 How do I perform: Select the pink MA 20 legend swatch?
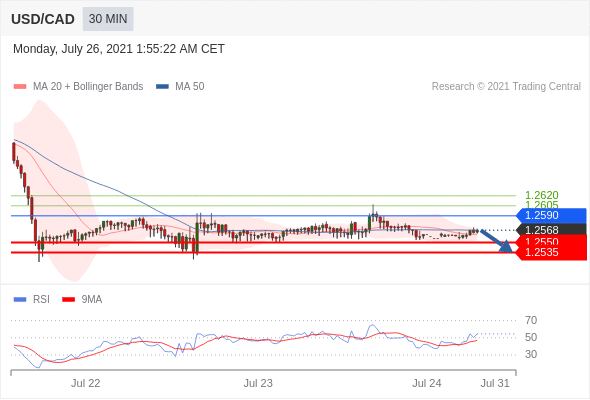tap(20, 87)
